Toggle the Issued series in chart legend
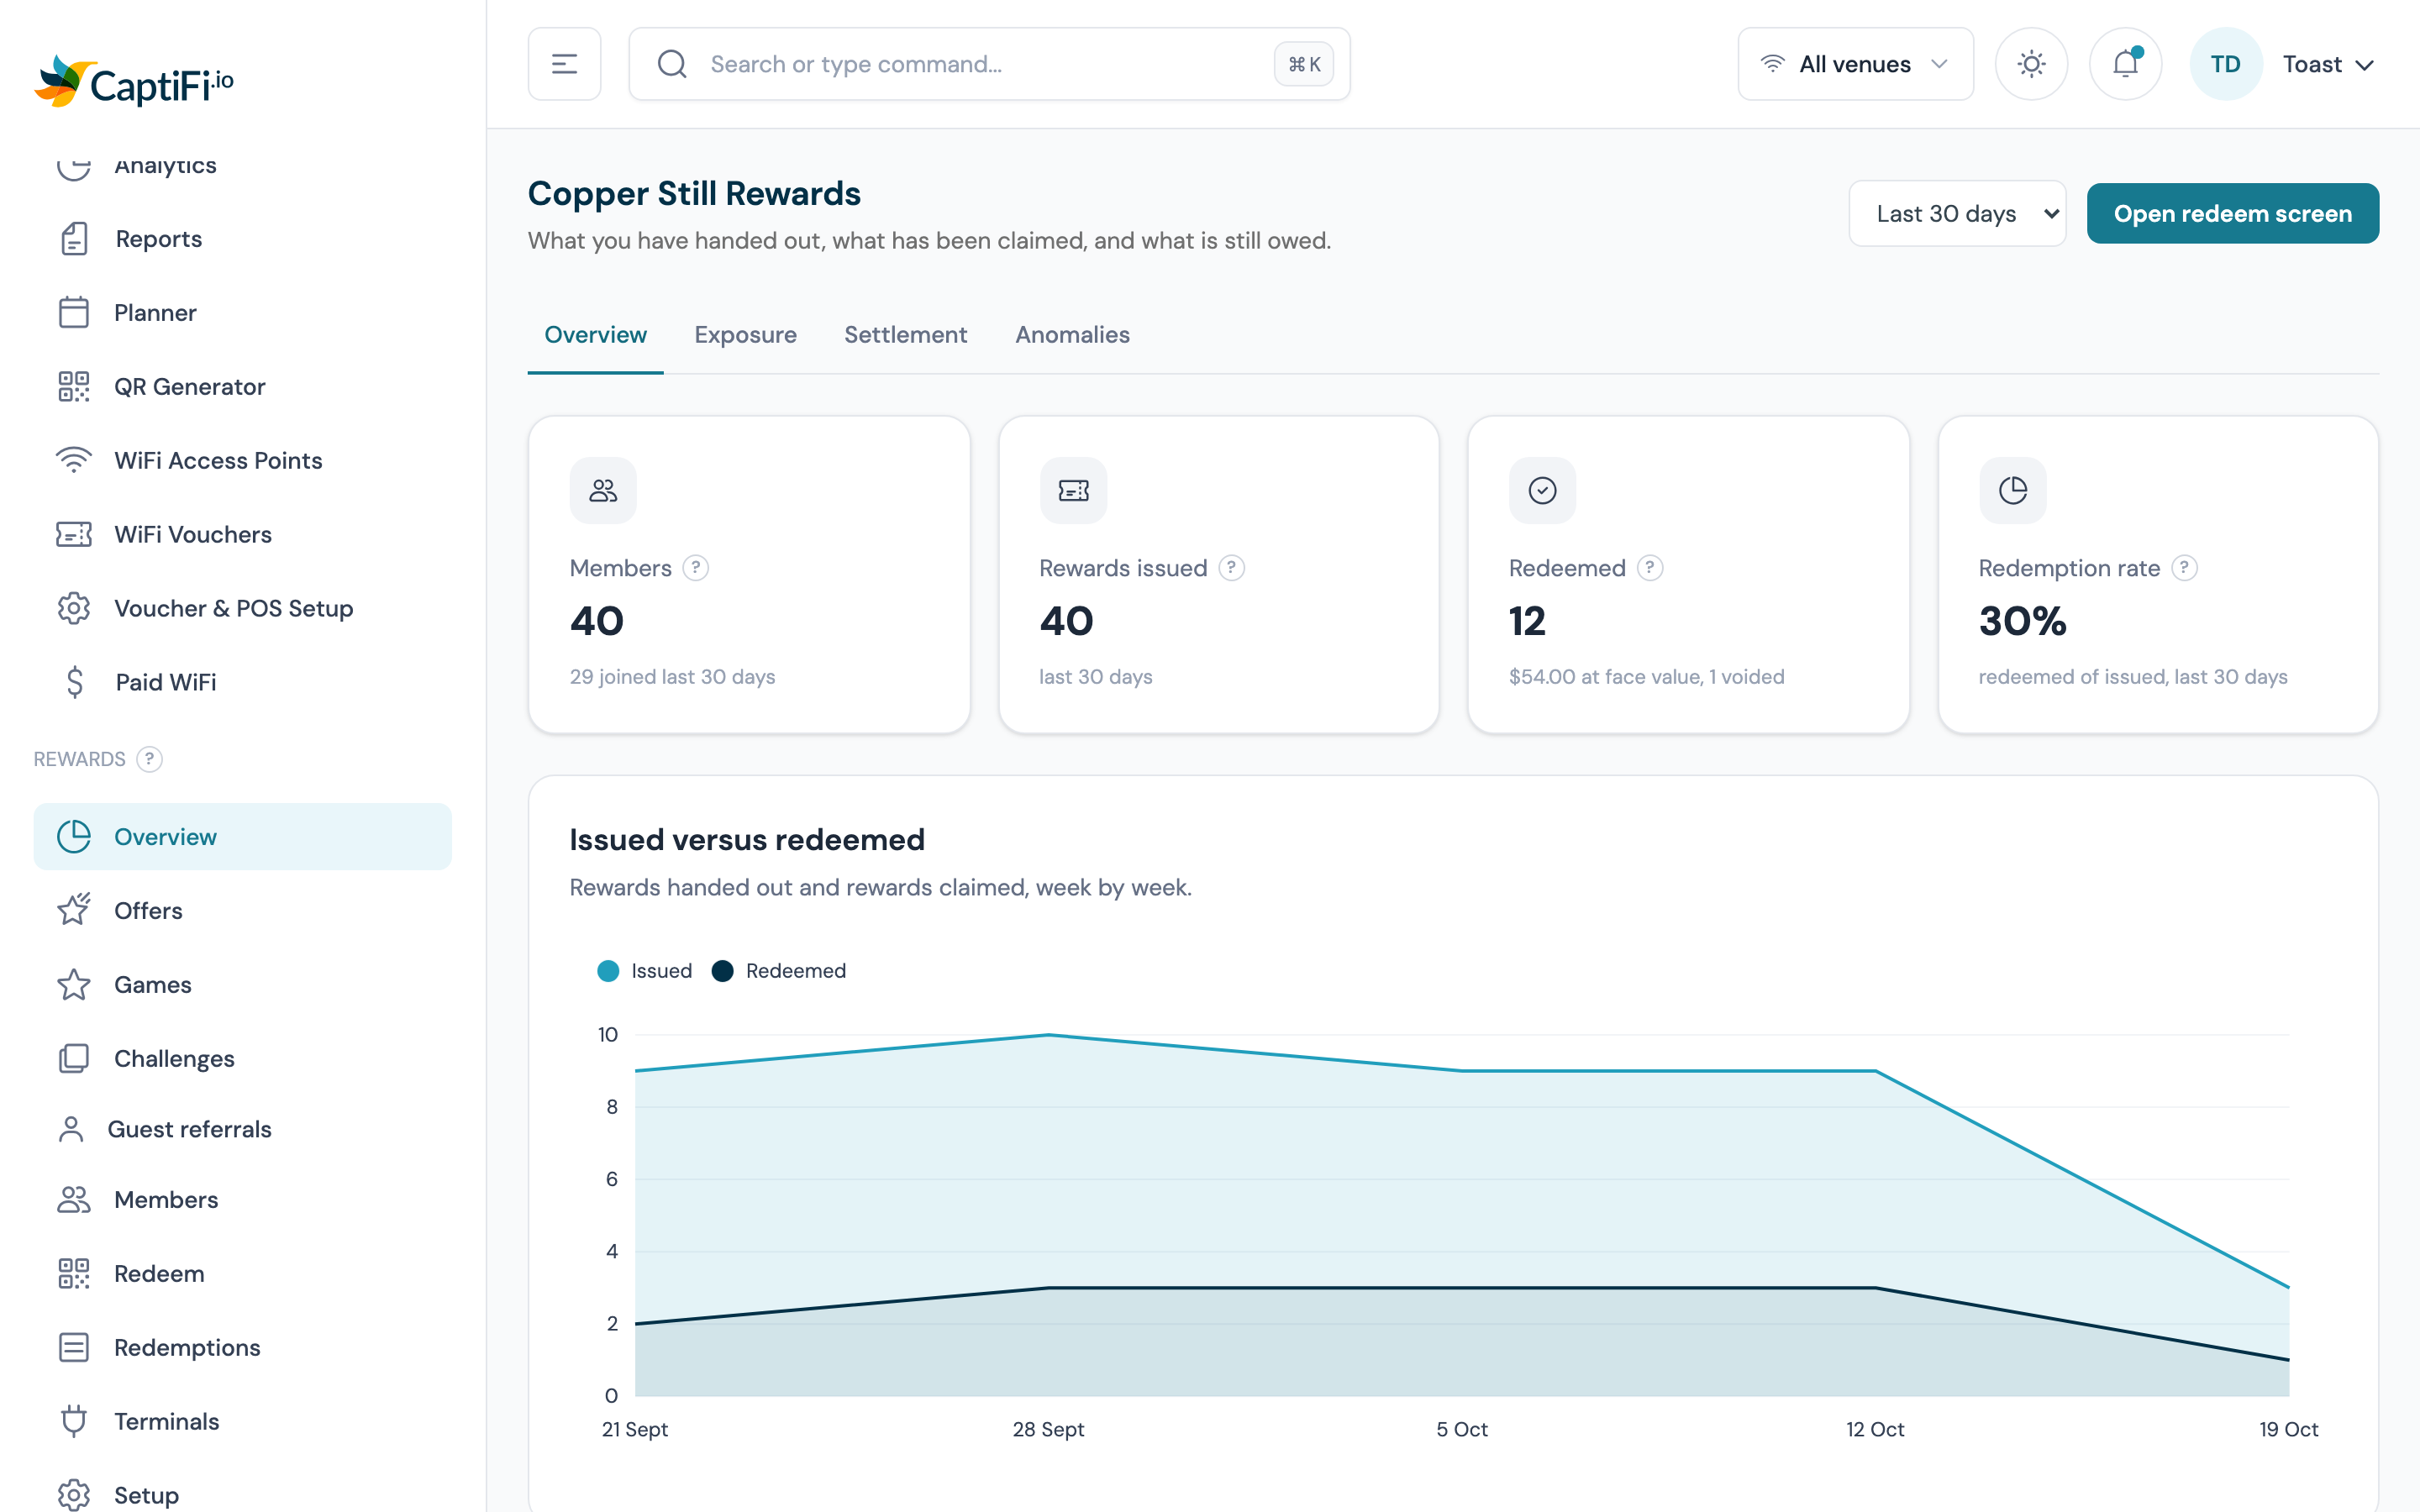 point(645,971)
